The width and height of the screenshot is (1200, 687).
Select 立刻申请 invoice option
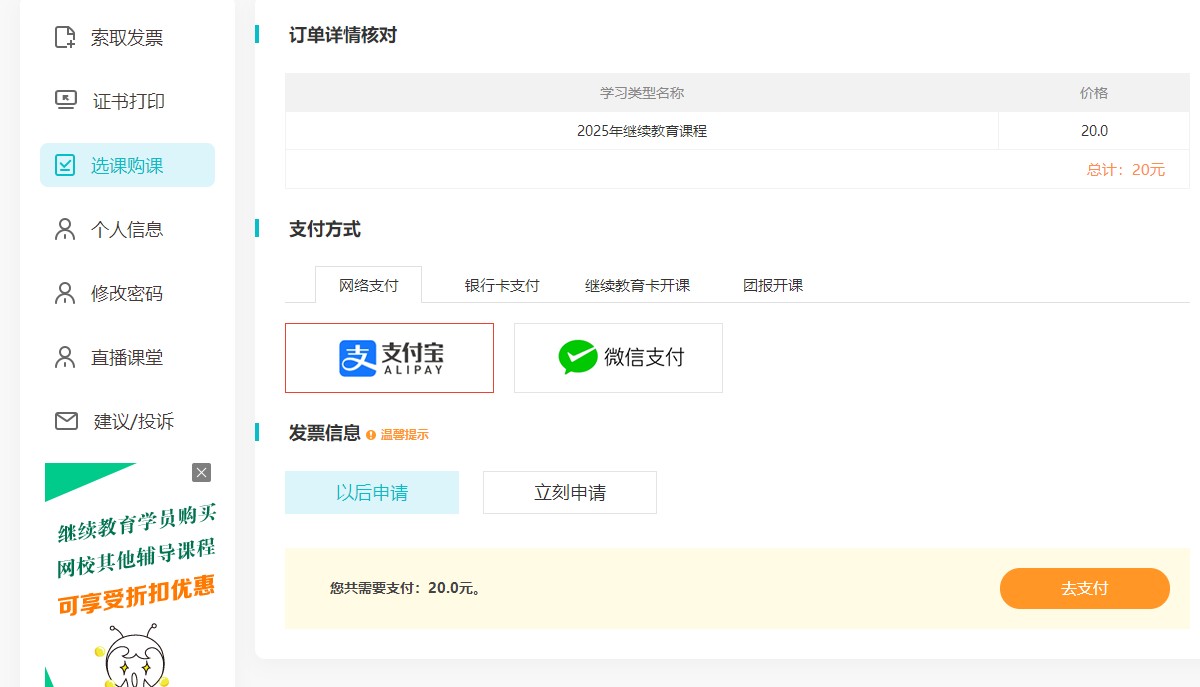tap(570, 493)
